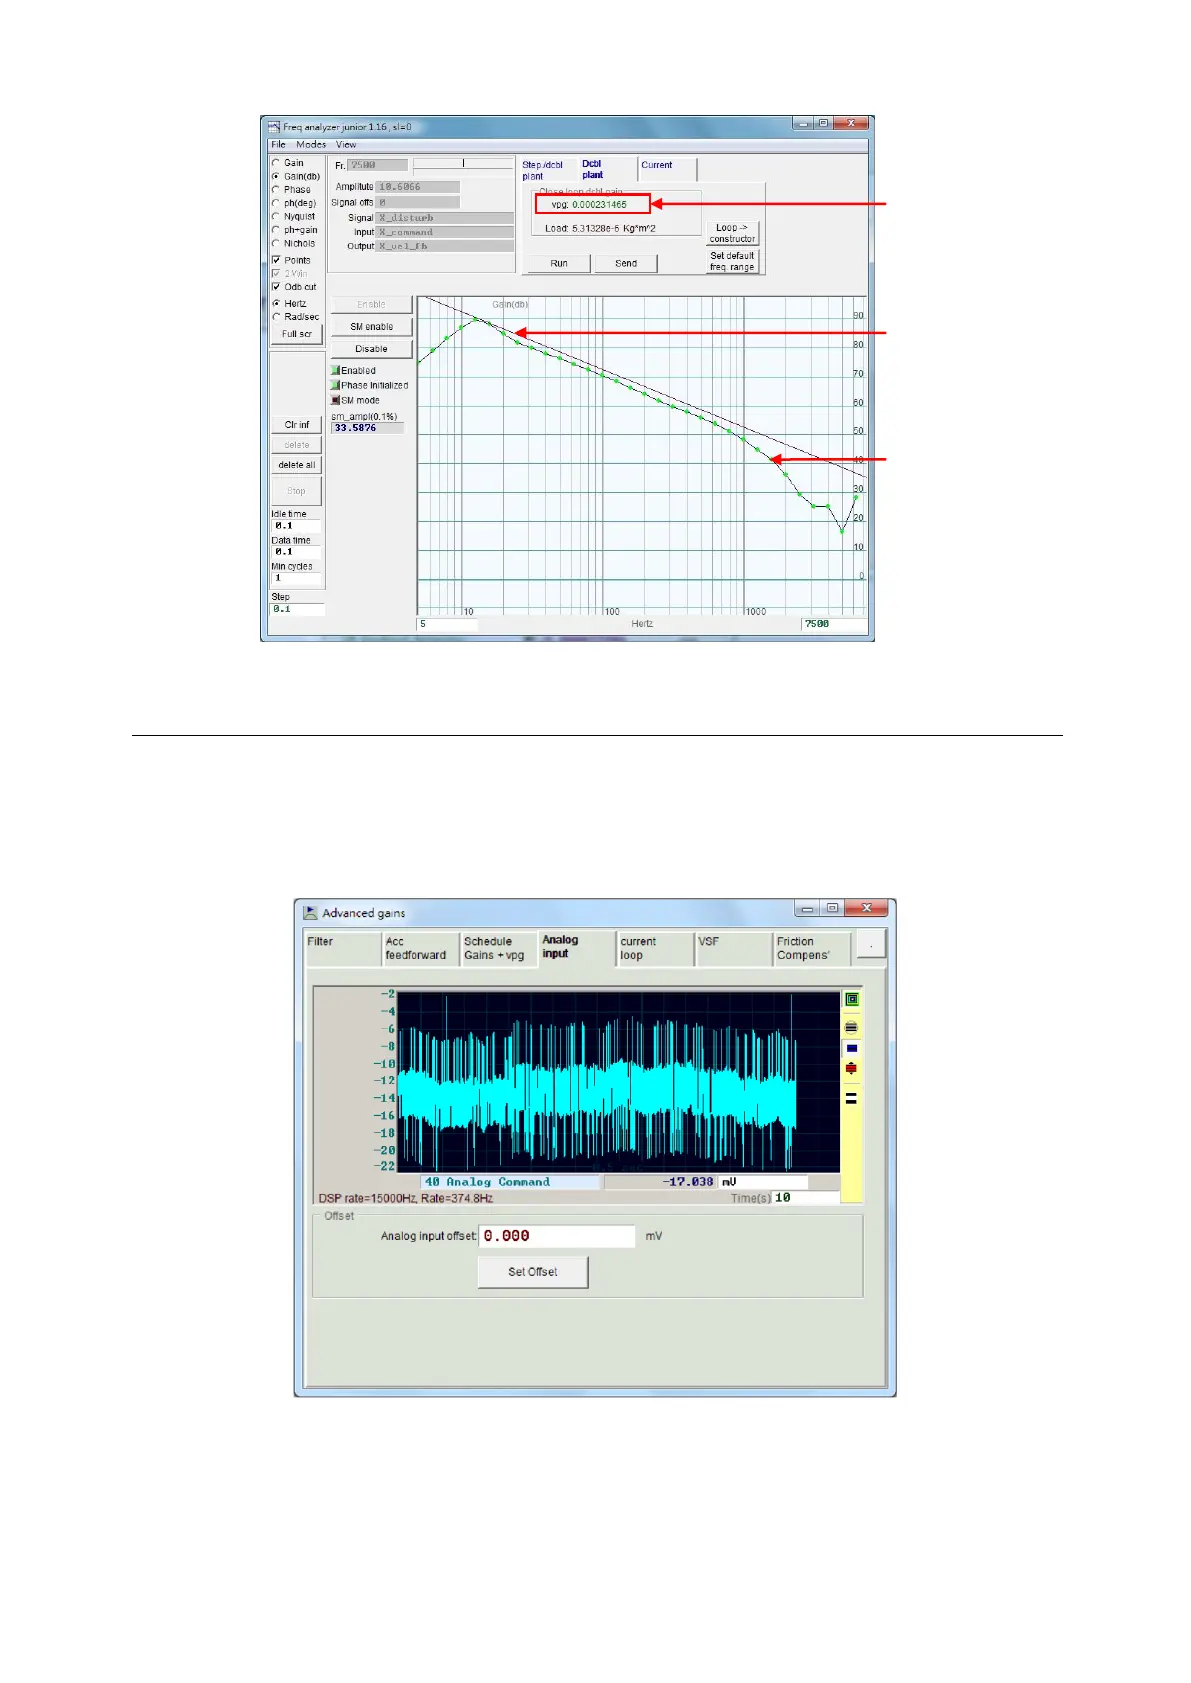Click the Send button

point(626,263)
